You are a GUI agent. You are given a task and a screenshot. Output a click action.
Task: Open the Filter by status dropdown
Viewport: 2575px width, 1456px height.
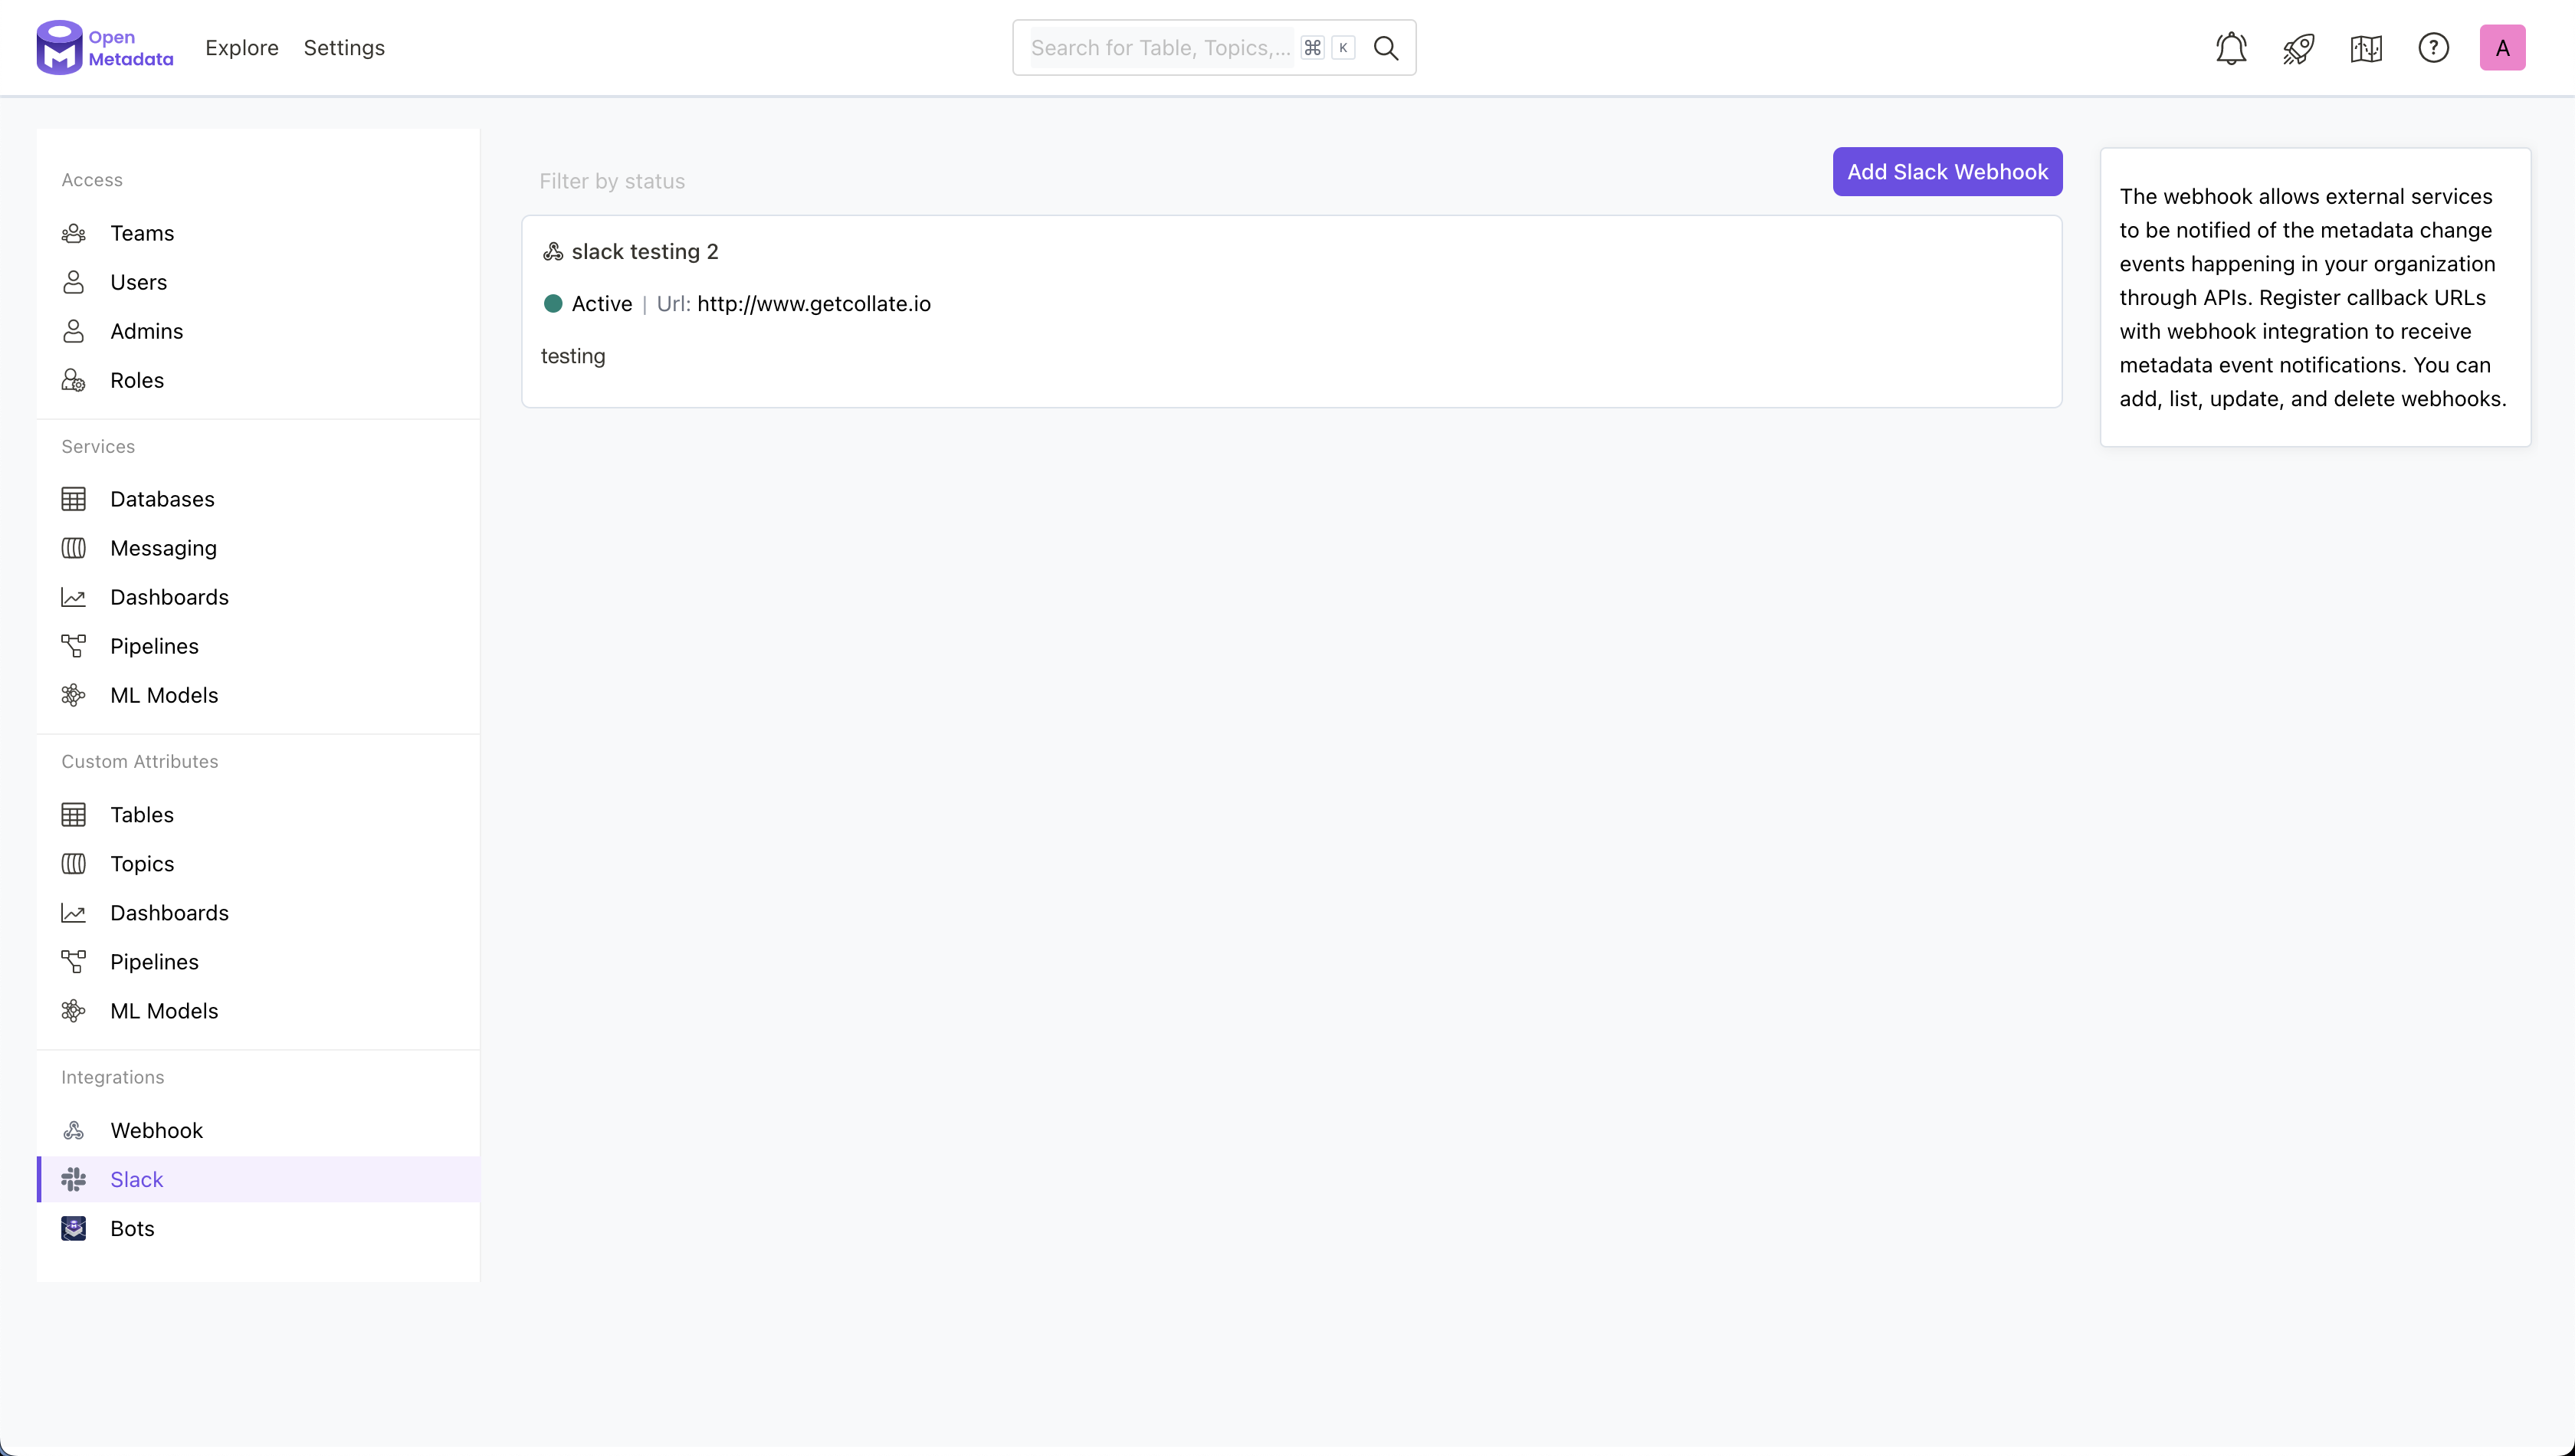coord(612,181)
